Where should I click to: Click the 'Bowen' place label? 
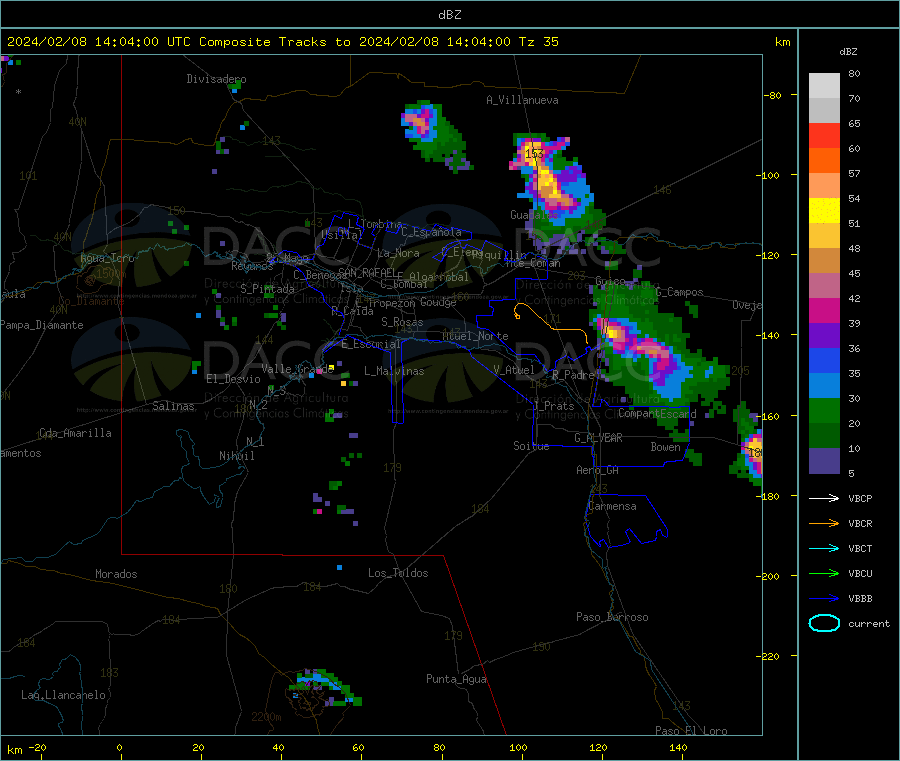(x=665, y=447)
